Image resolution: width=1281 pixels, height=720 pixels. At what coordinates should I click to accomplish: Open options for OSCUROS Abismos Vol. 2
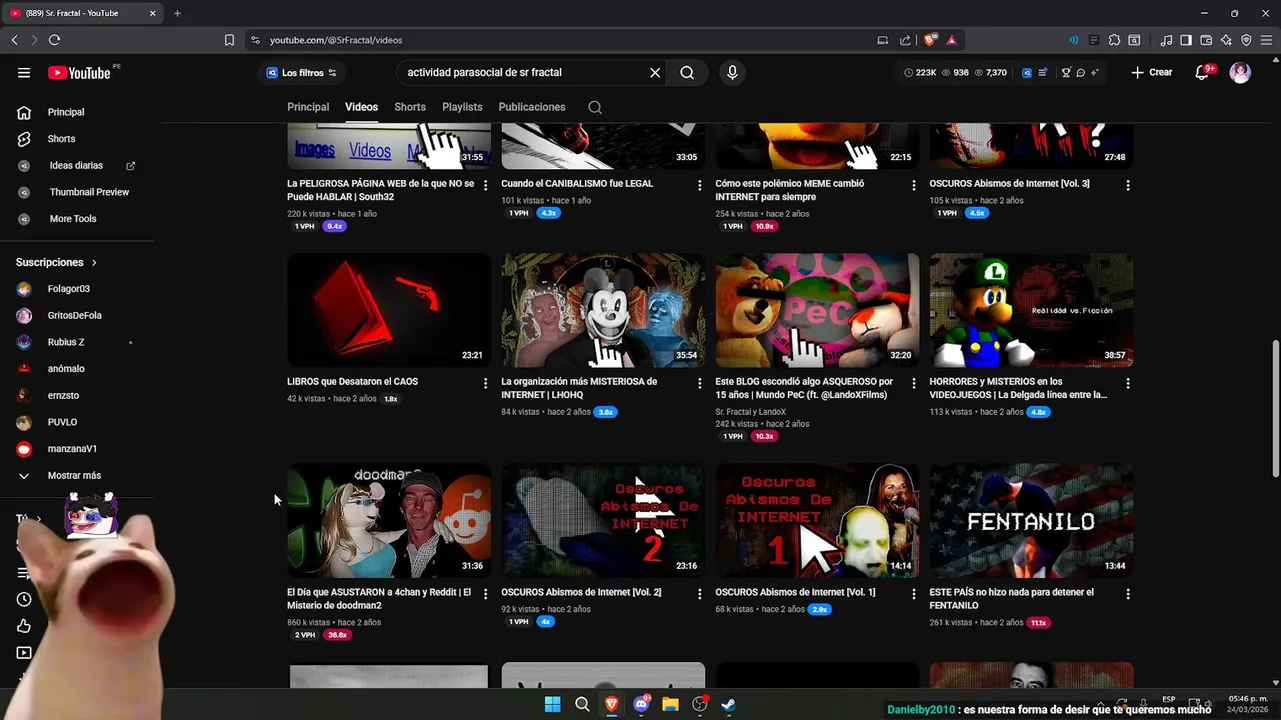(x=699, y=594)
